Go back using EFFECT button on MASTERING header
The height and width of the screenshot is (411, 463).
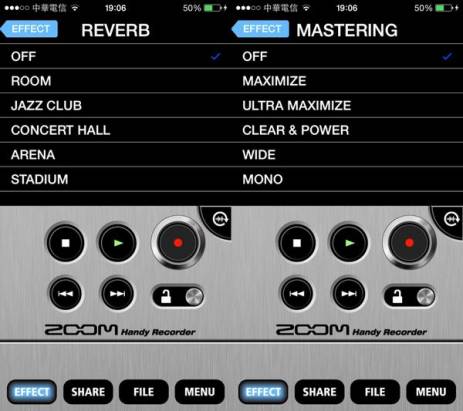pyautogui.click(x=260, y=29)
